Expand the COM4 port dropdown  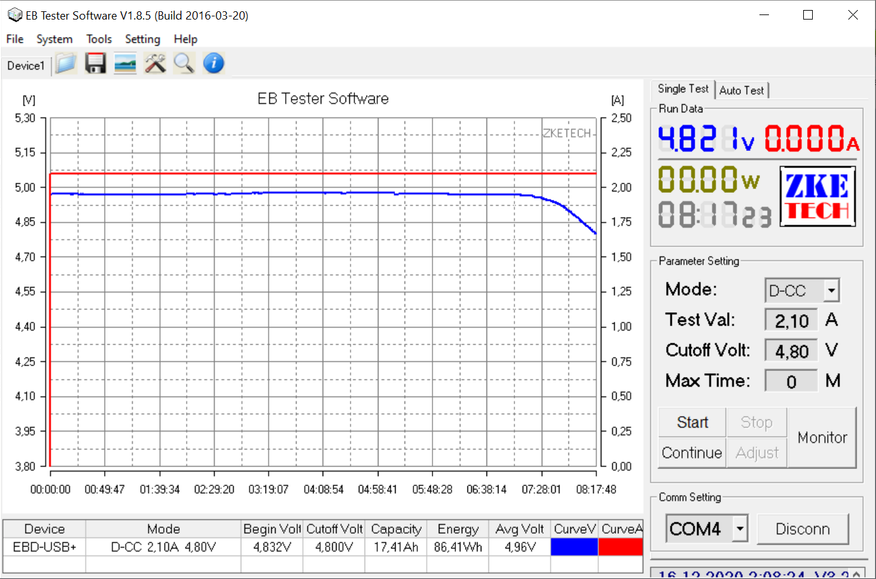(740, 529)
